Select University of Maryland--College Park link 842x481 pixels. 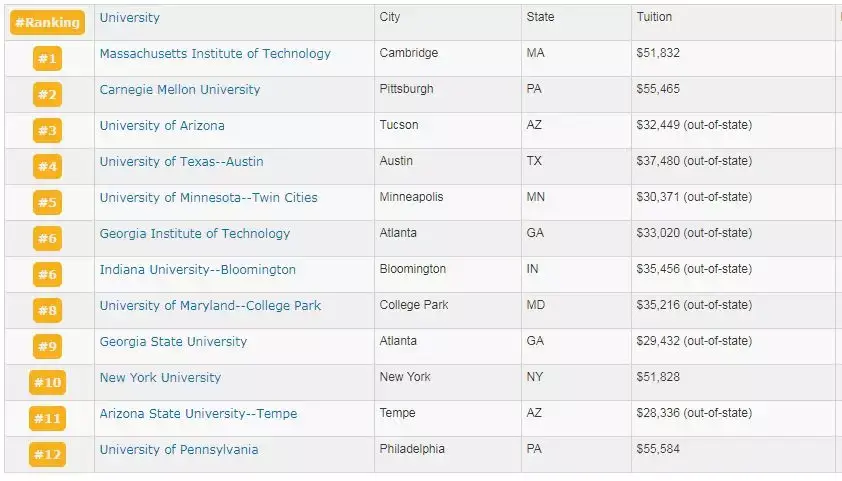point(210,306)
